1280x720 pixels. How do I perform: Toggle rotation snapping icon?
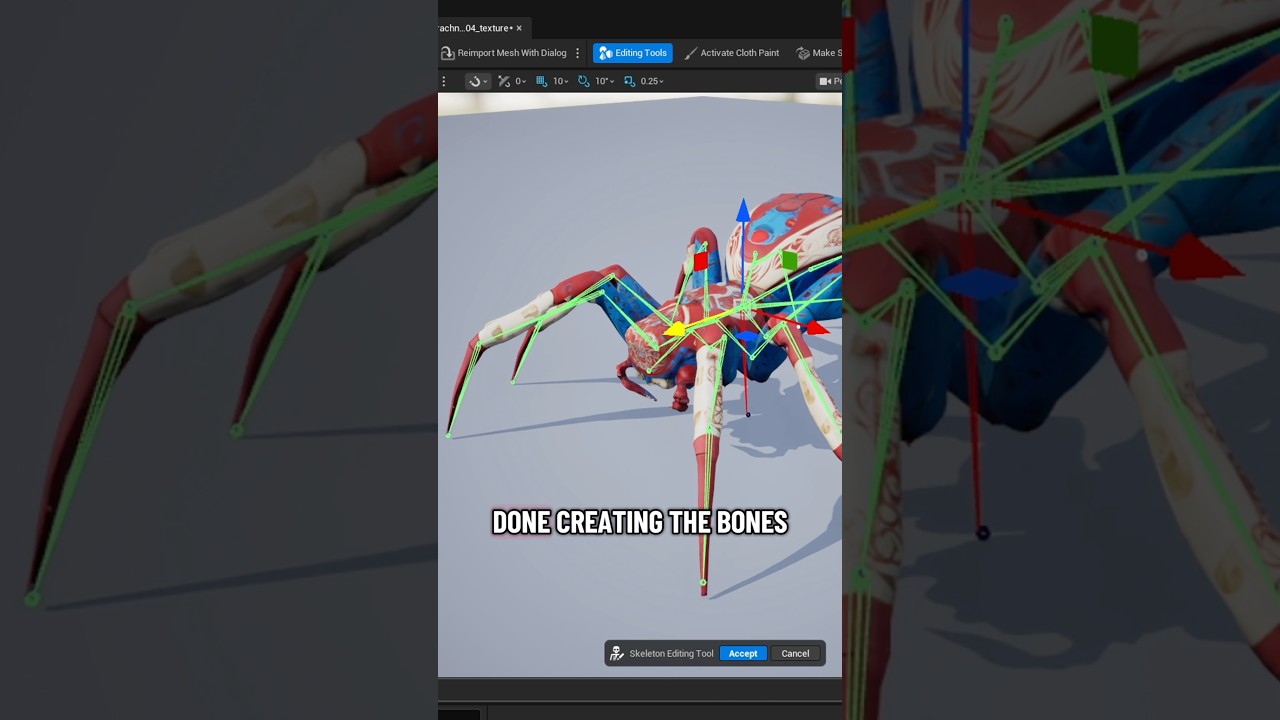pos(584,81)
